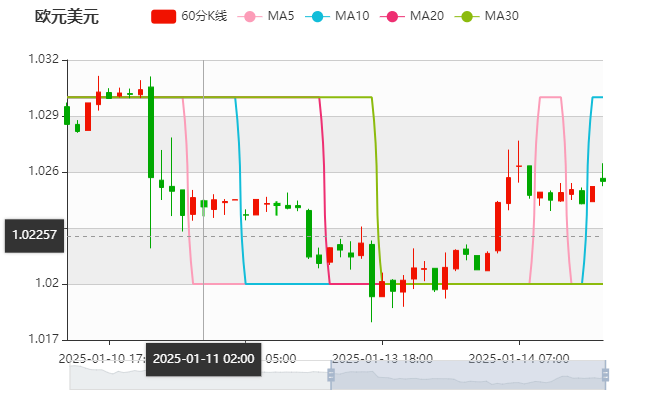Hide the MA5 series via its label
The height and width of the screenshot is (400, 670).
[x=281, y=17]
